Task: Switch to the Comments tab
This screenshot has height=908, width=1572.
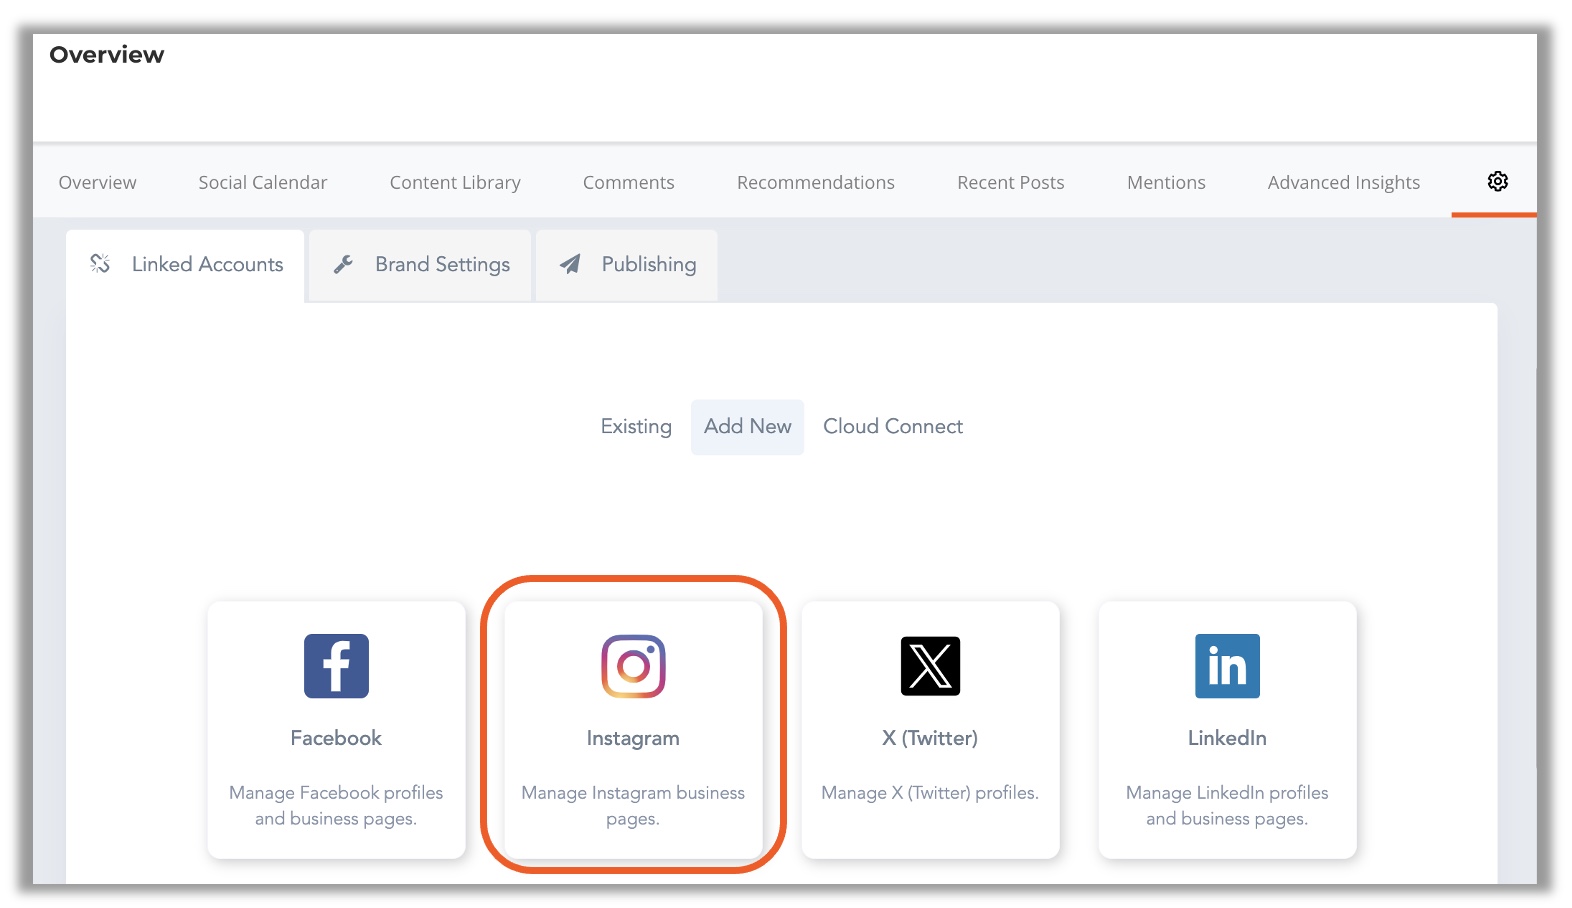Action: [x=629, y=182]
